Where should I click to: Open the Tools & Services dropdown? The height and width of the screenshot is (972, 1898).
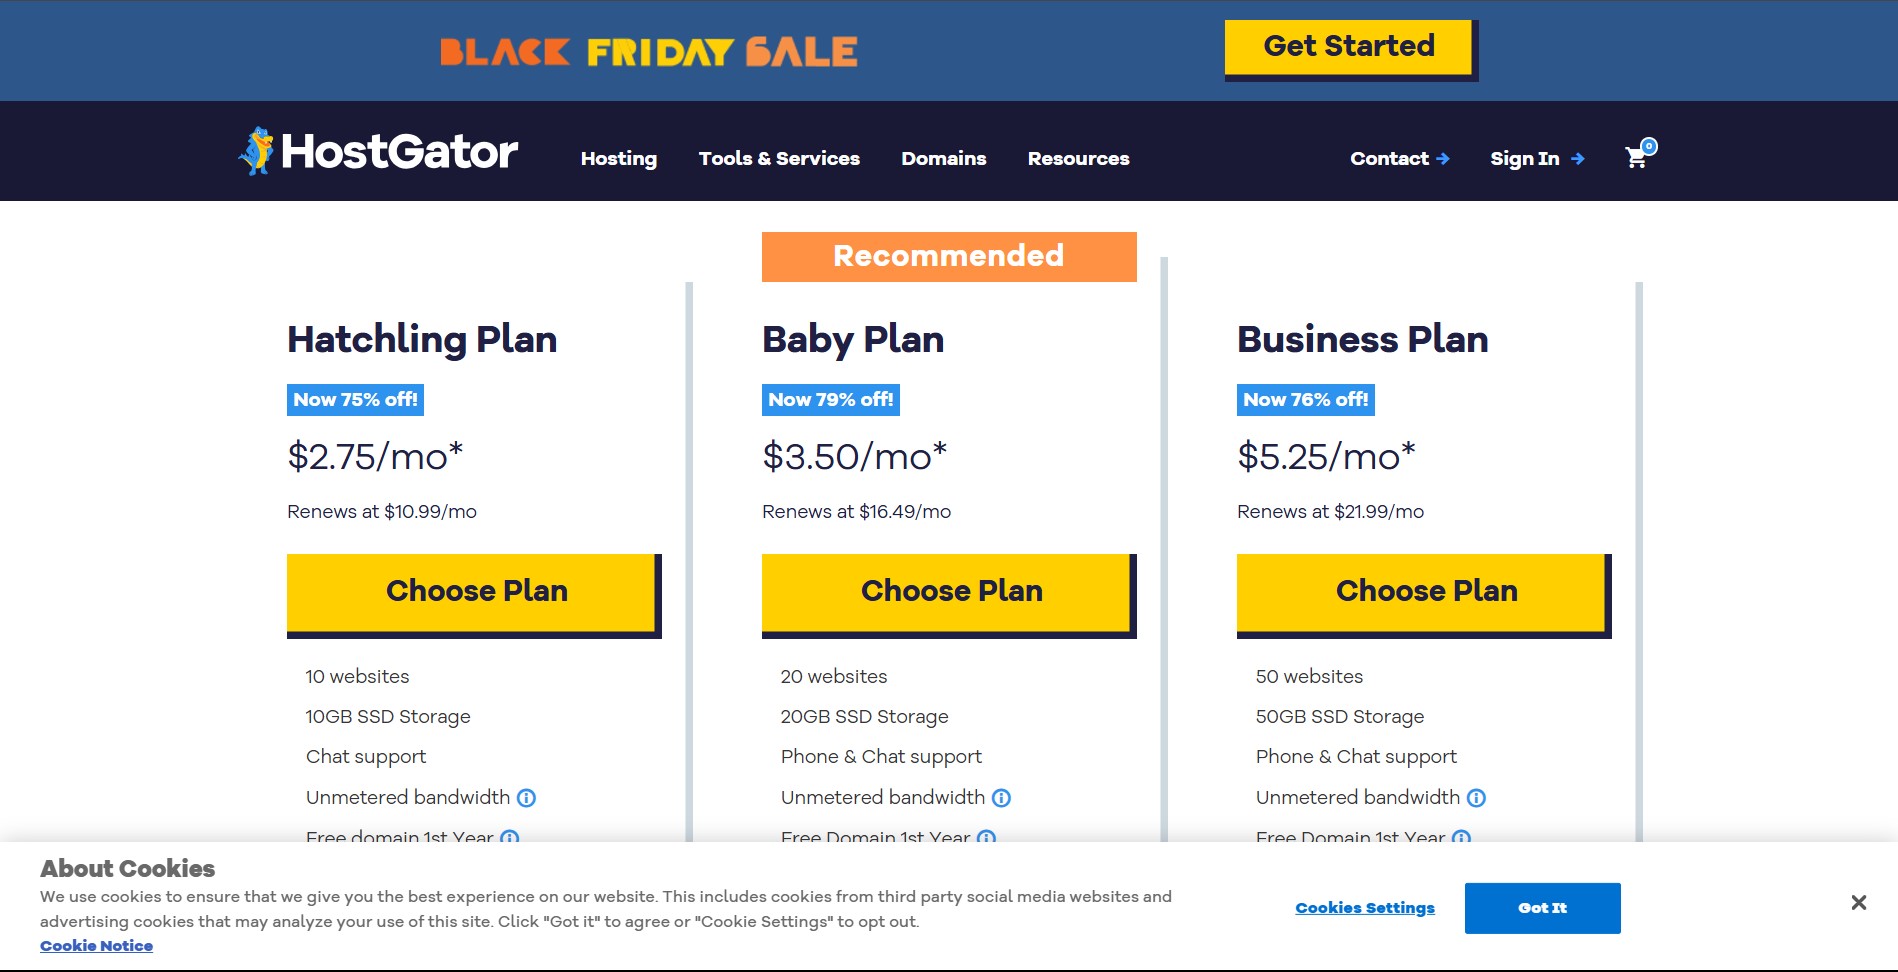(x=779, y=158)
